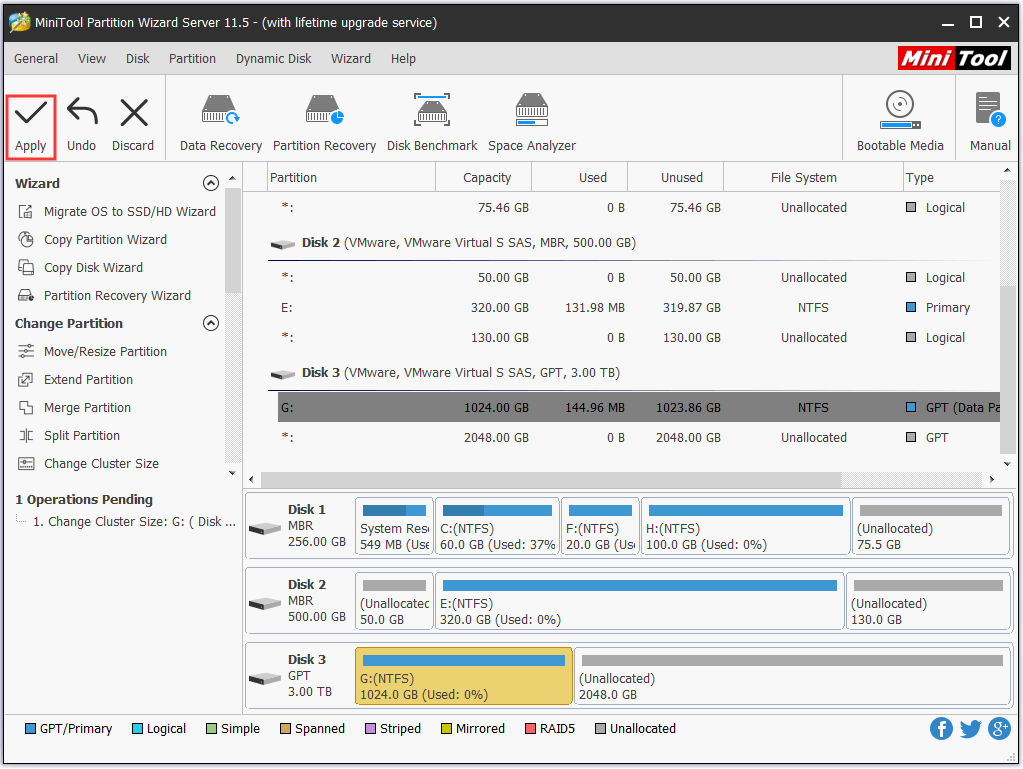The image size is (1023, 769).
Task: Open the Wizard menu
Action: [351, 59]
